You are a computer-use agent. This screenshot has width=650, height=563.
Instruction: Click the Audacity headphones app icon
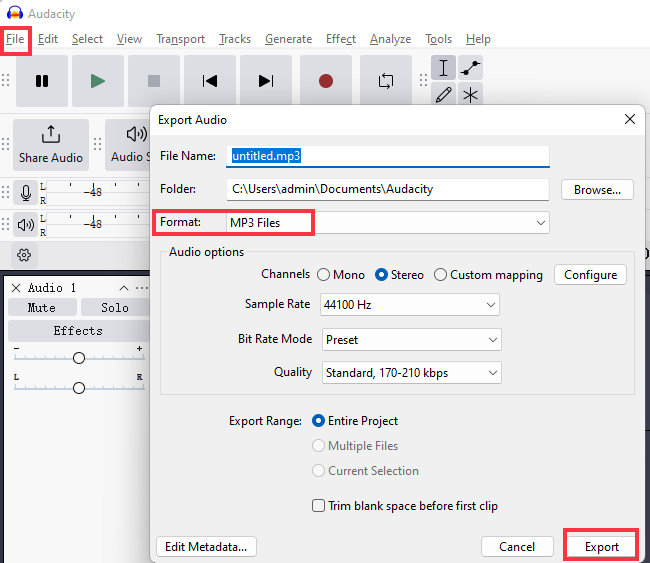pyautogui.click(x=15, y=13)
